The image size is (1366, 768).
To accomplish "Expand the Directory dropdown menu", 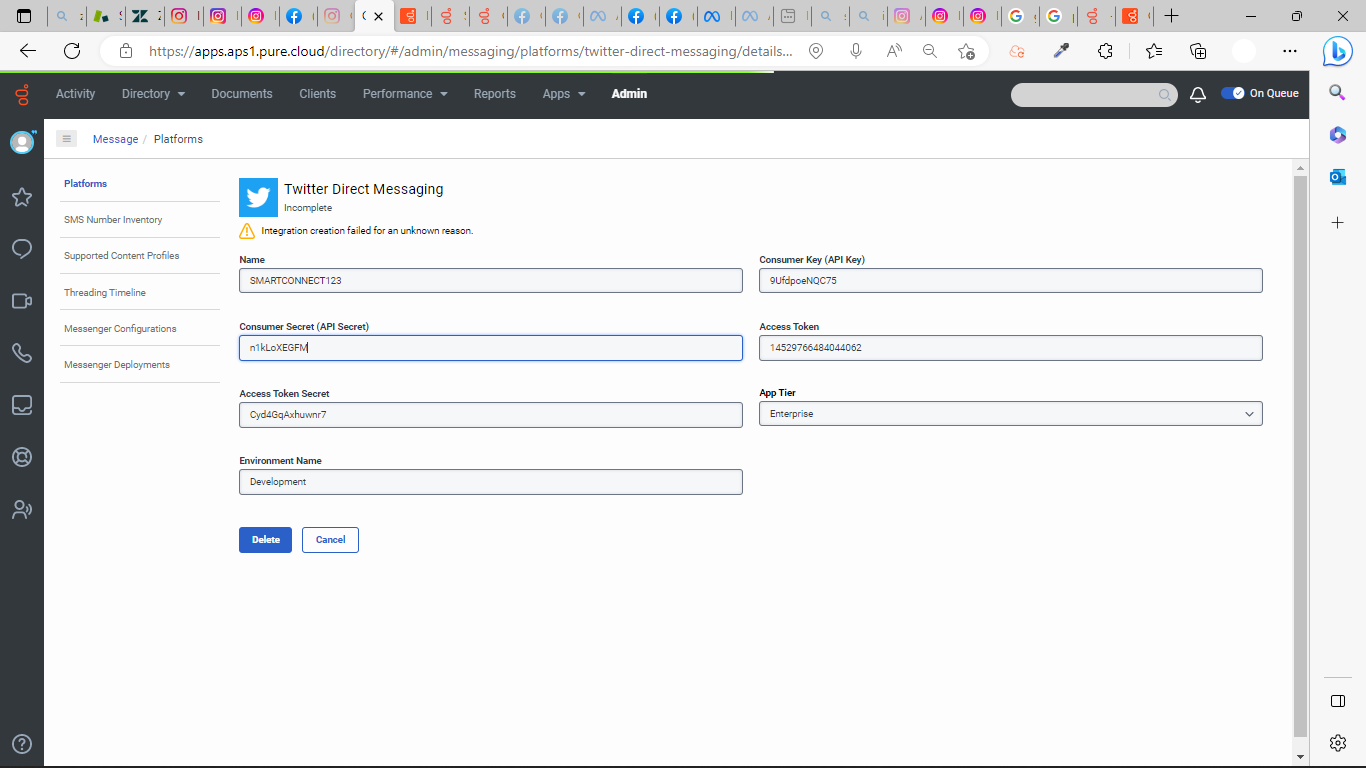I will point(153,94).
